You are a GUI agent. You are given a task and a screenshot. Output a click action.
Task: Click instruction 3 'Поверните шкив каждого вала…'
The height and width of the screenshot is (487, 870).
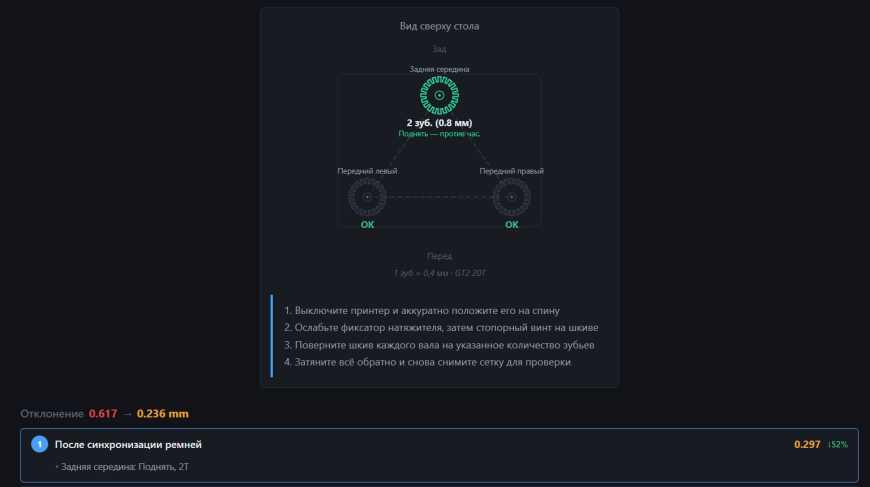point(439,345)
